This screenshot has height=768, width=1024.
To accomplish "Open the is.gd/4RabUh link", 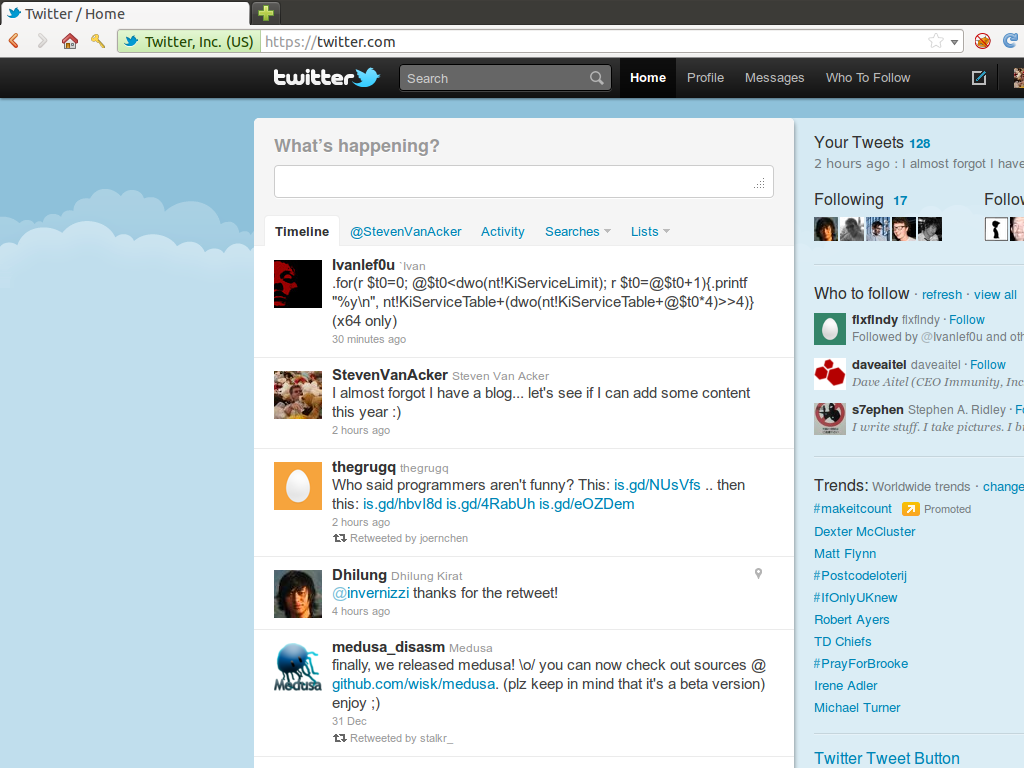I will tap(490, 504).
